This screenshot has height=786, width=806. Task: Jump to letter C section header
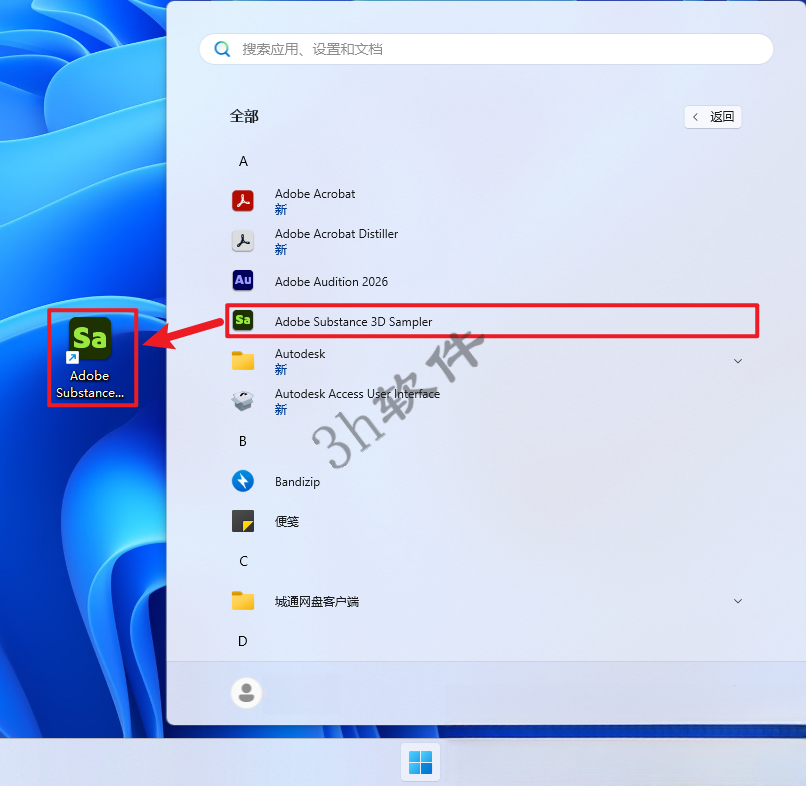coord(243,561)
